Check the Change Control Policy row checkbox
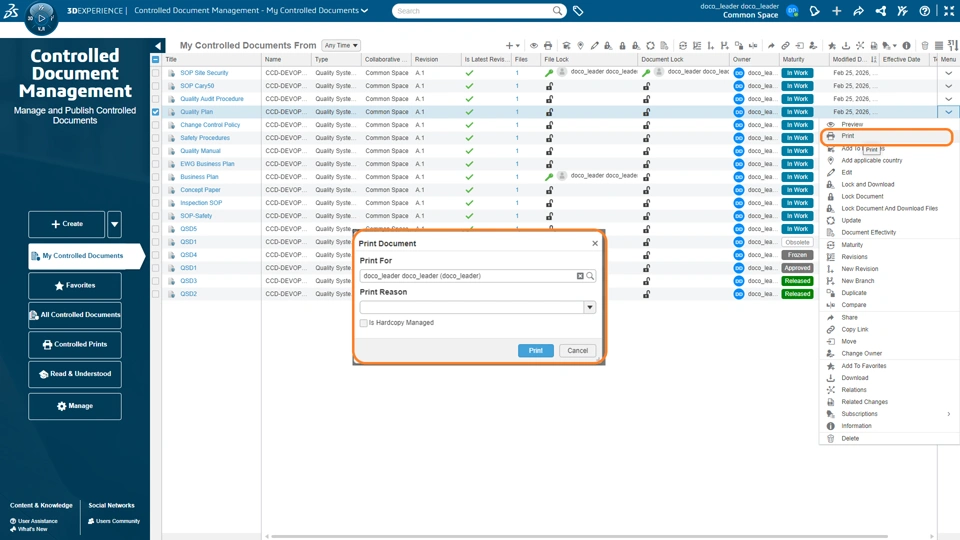The height and width of the screenshot is (540, 960). coord(156,125)
